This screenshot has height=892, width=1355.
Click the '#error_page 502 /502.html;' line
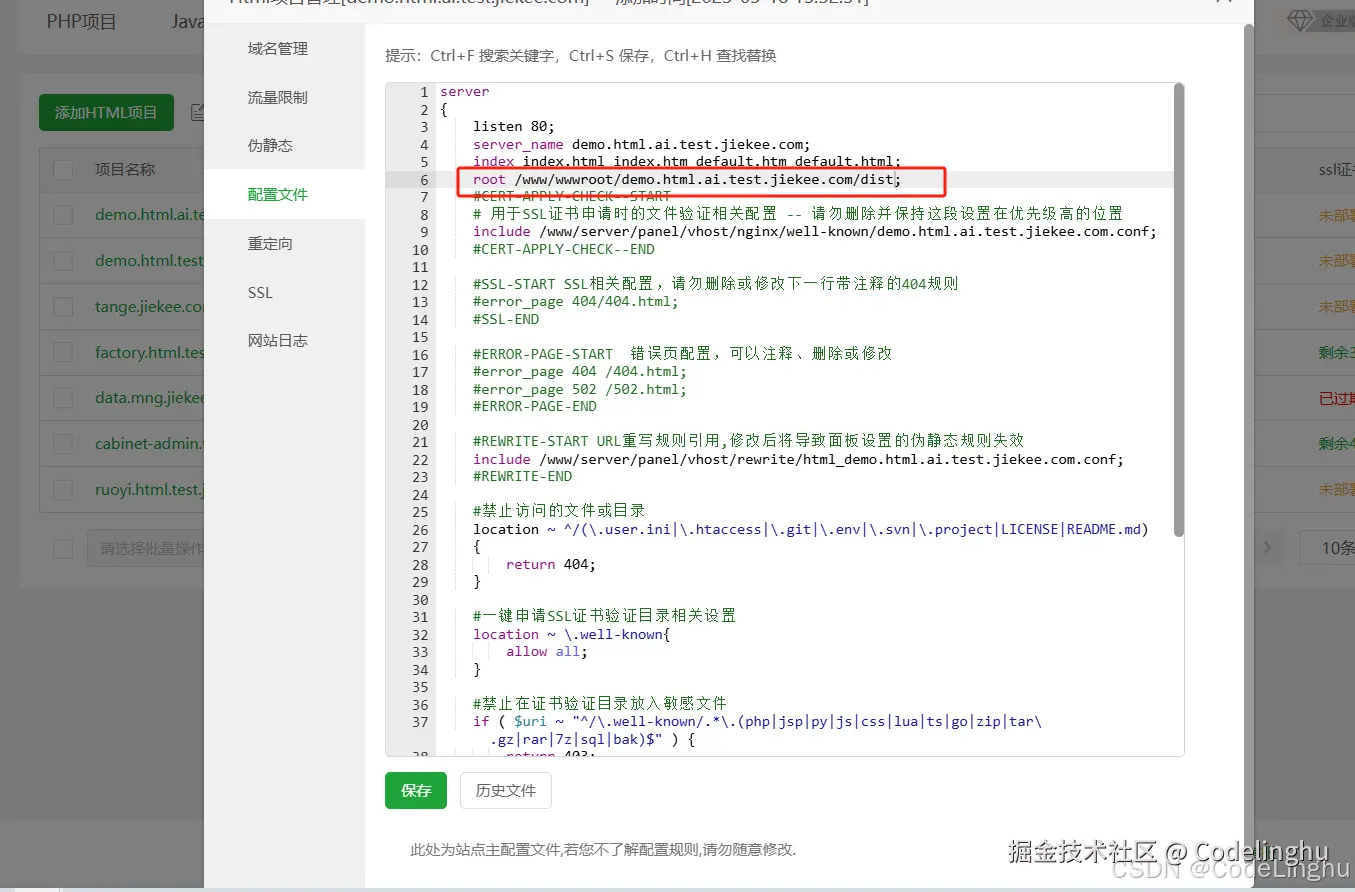click(x=580, y=389)
